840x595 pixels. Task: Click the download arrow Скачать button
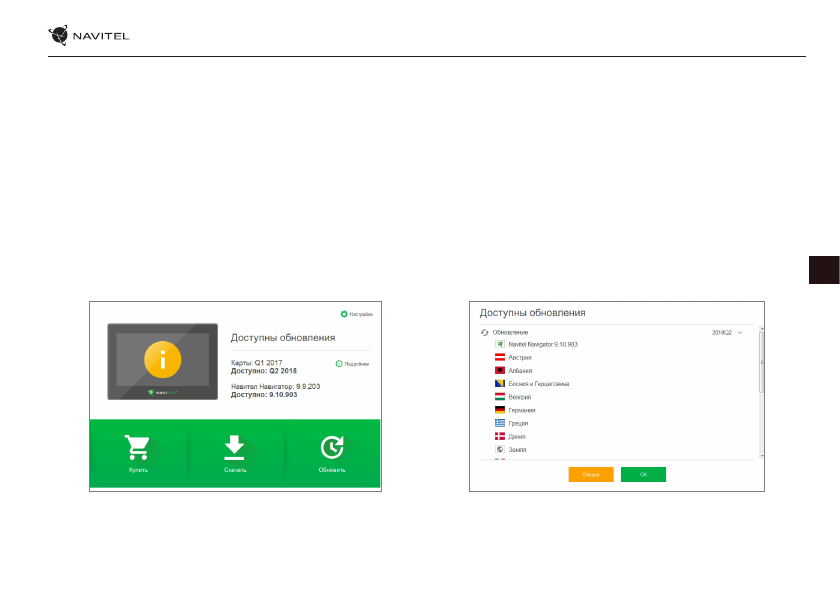[235, 453]
